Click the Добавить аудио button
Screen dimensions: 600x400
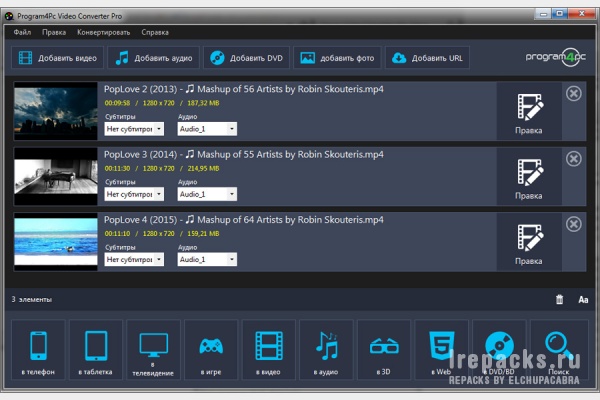[153, 58]
